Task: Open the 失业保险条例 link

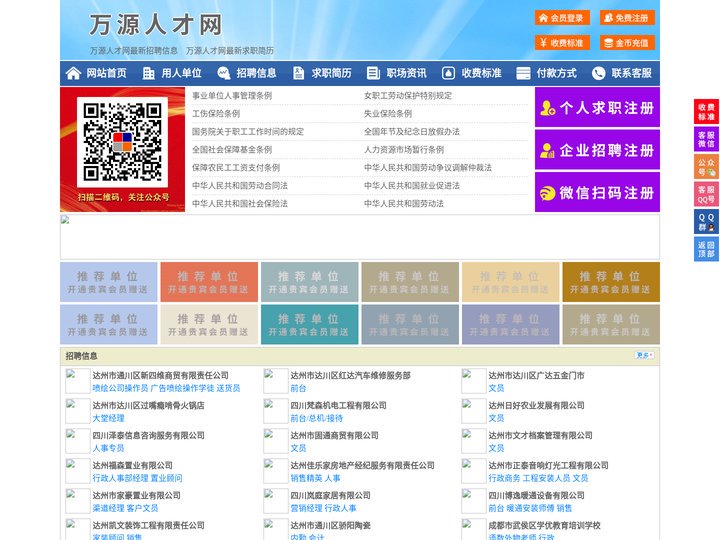Action: click(388, 113)
